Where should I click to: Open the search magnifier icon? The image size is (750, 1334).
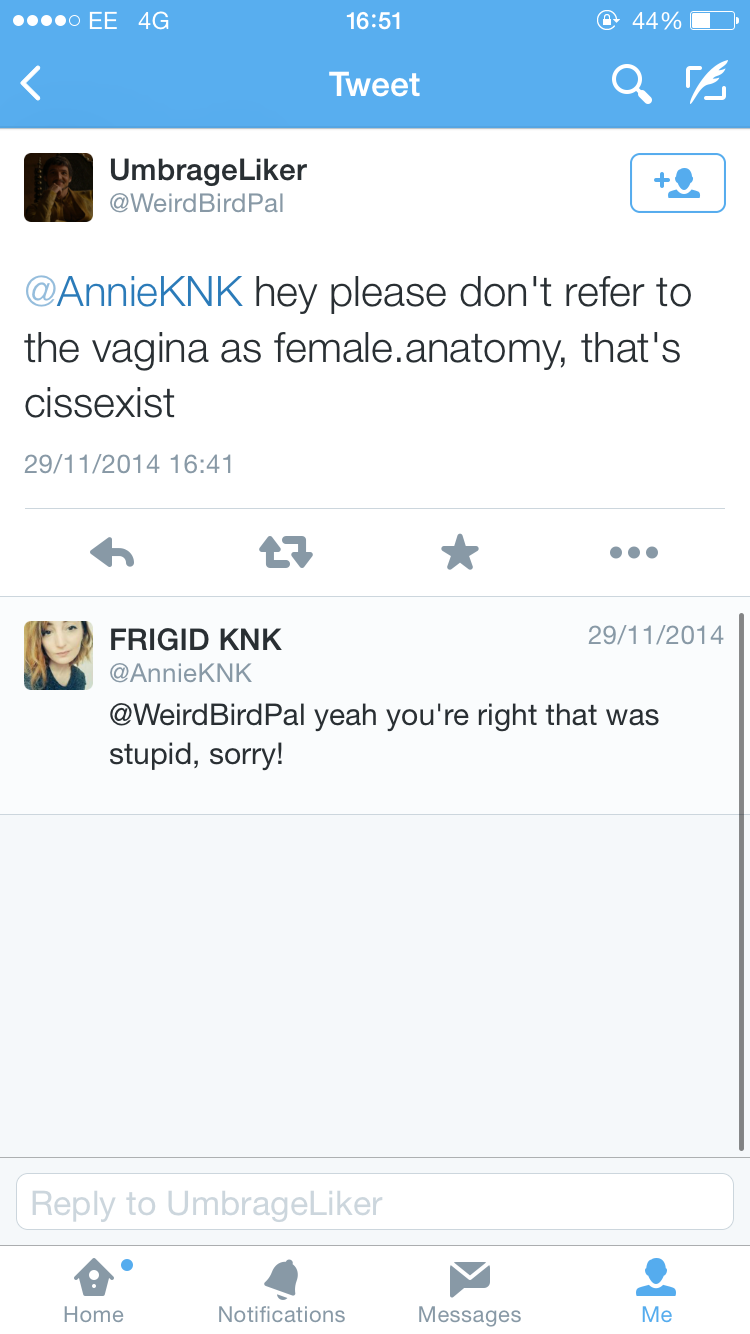coord(631,84)
